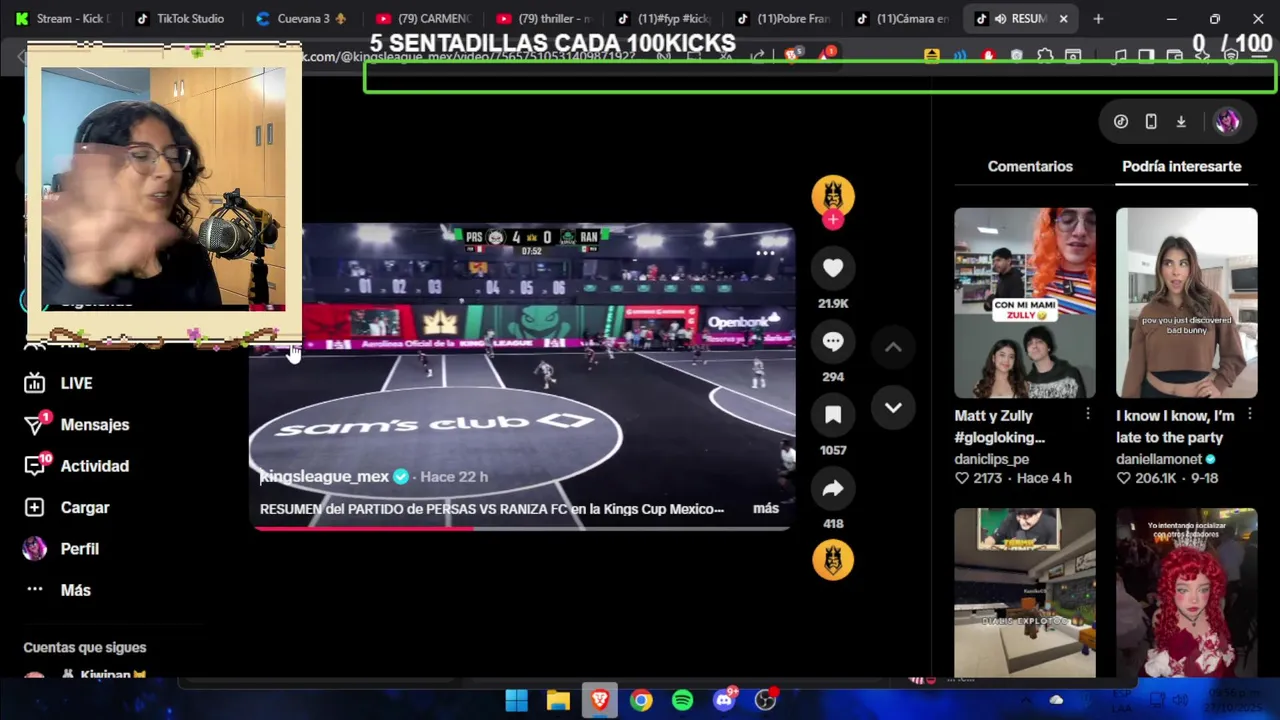Open the kingsleague_mex username link
1280x720 pixels.
324,477
